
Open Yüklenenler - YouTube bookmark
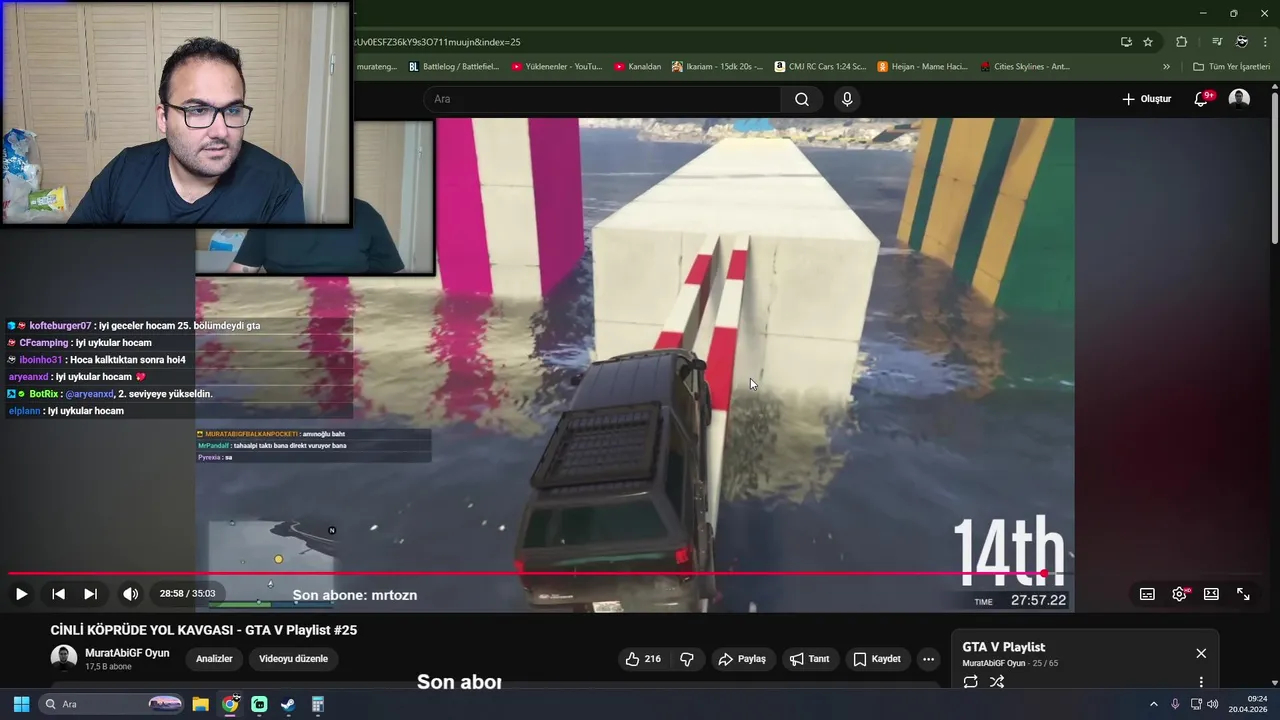[556, 67]
